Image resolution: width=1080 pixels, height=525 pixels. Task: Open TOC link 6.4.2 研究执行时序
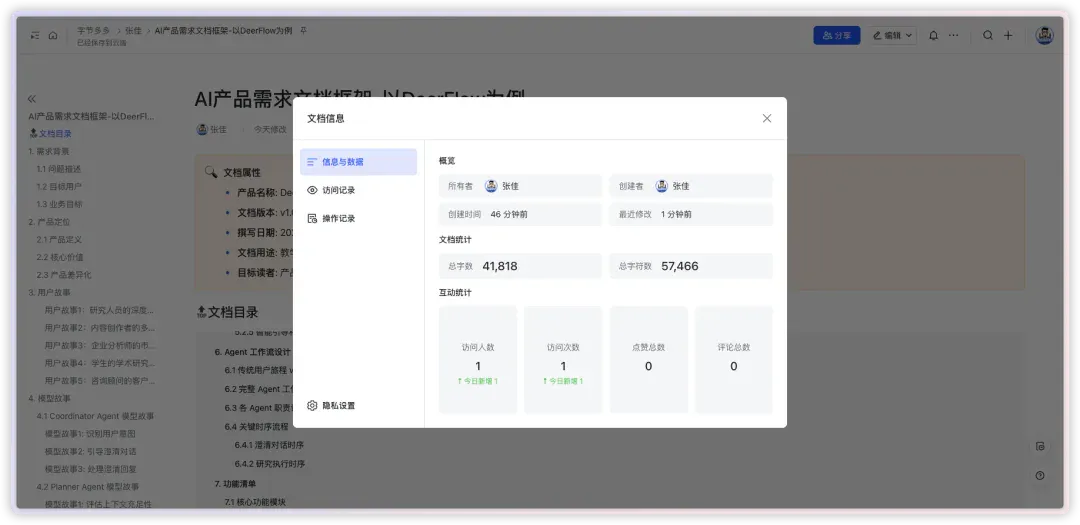point(269,464)
